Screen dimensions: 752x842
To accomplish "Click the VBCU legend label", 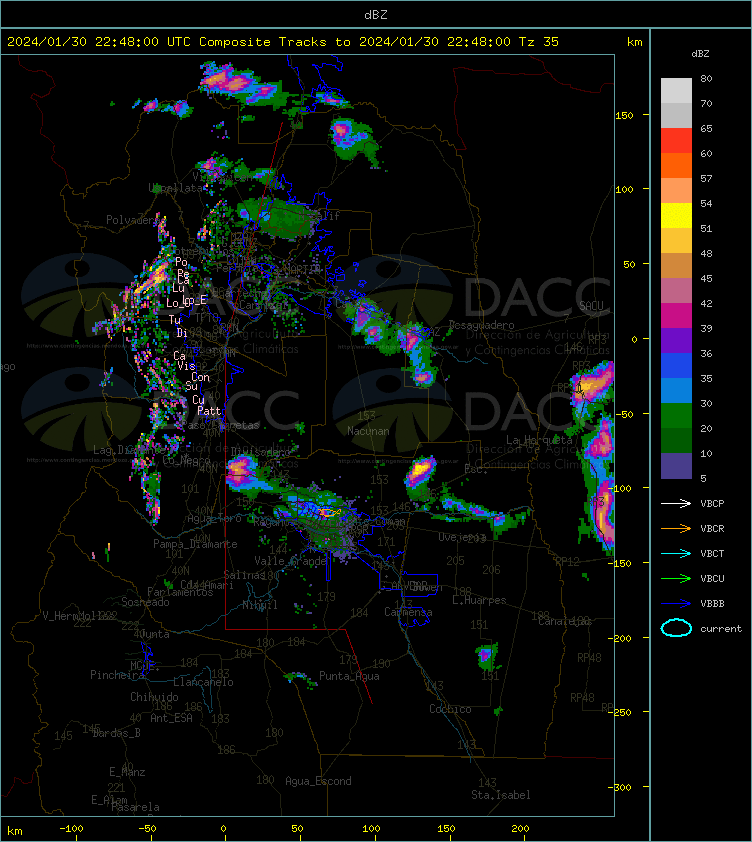I will tap(712, 578).
